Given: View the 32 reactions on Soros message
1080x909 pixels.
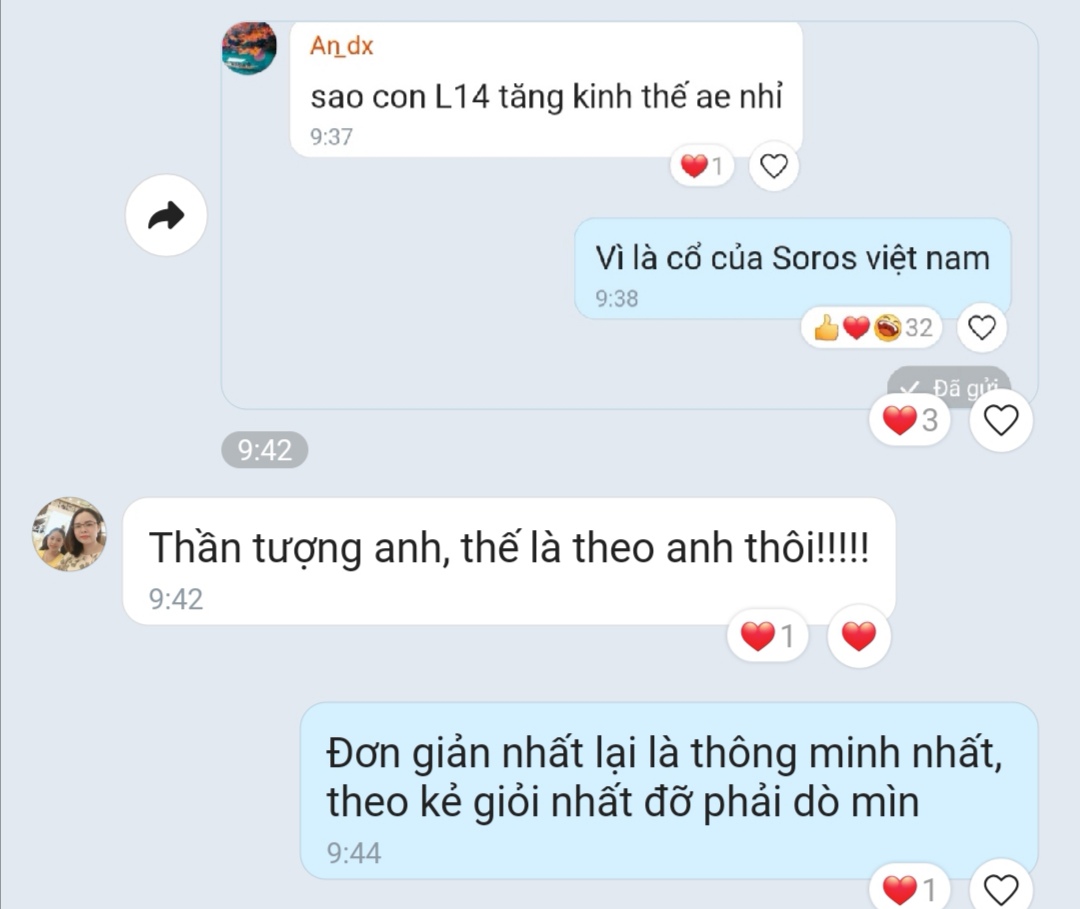Looking at the screenshot, I should pos(872,328).
